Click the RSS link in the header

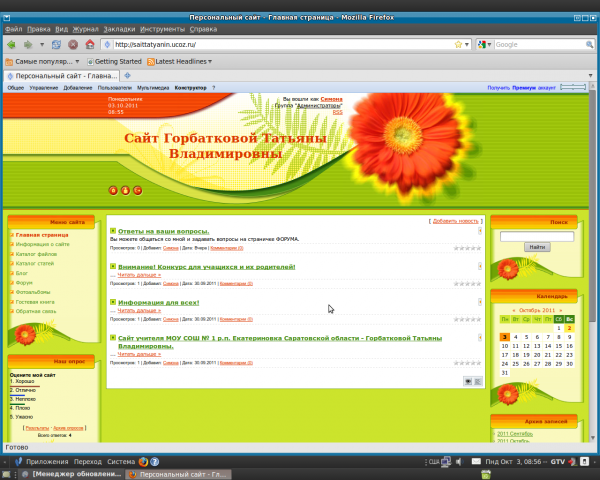338,112
